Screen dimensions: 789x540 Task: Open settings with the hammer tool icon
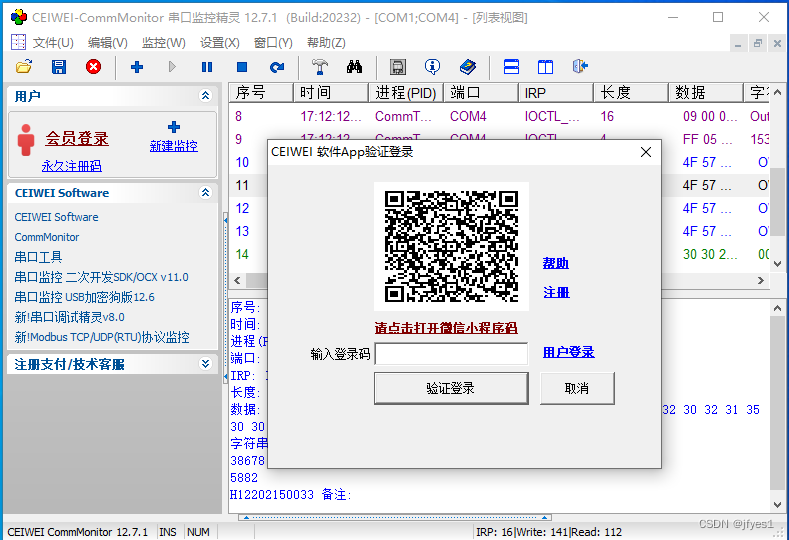pyautogui.click(x=320, y=66)
